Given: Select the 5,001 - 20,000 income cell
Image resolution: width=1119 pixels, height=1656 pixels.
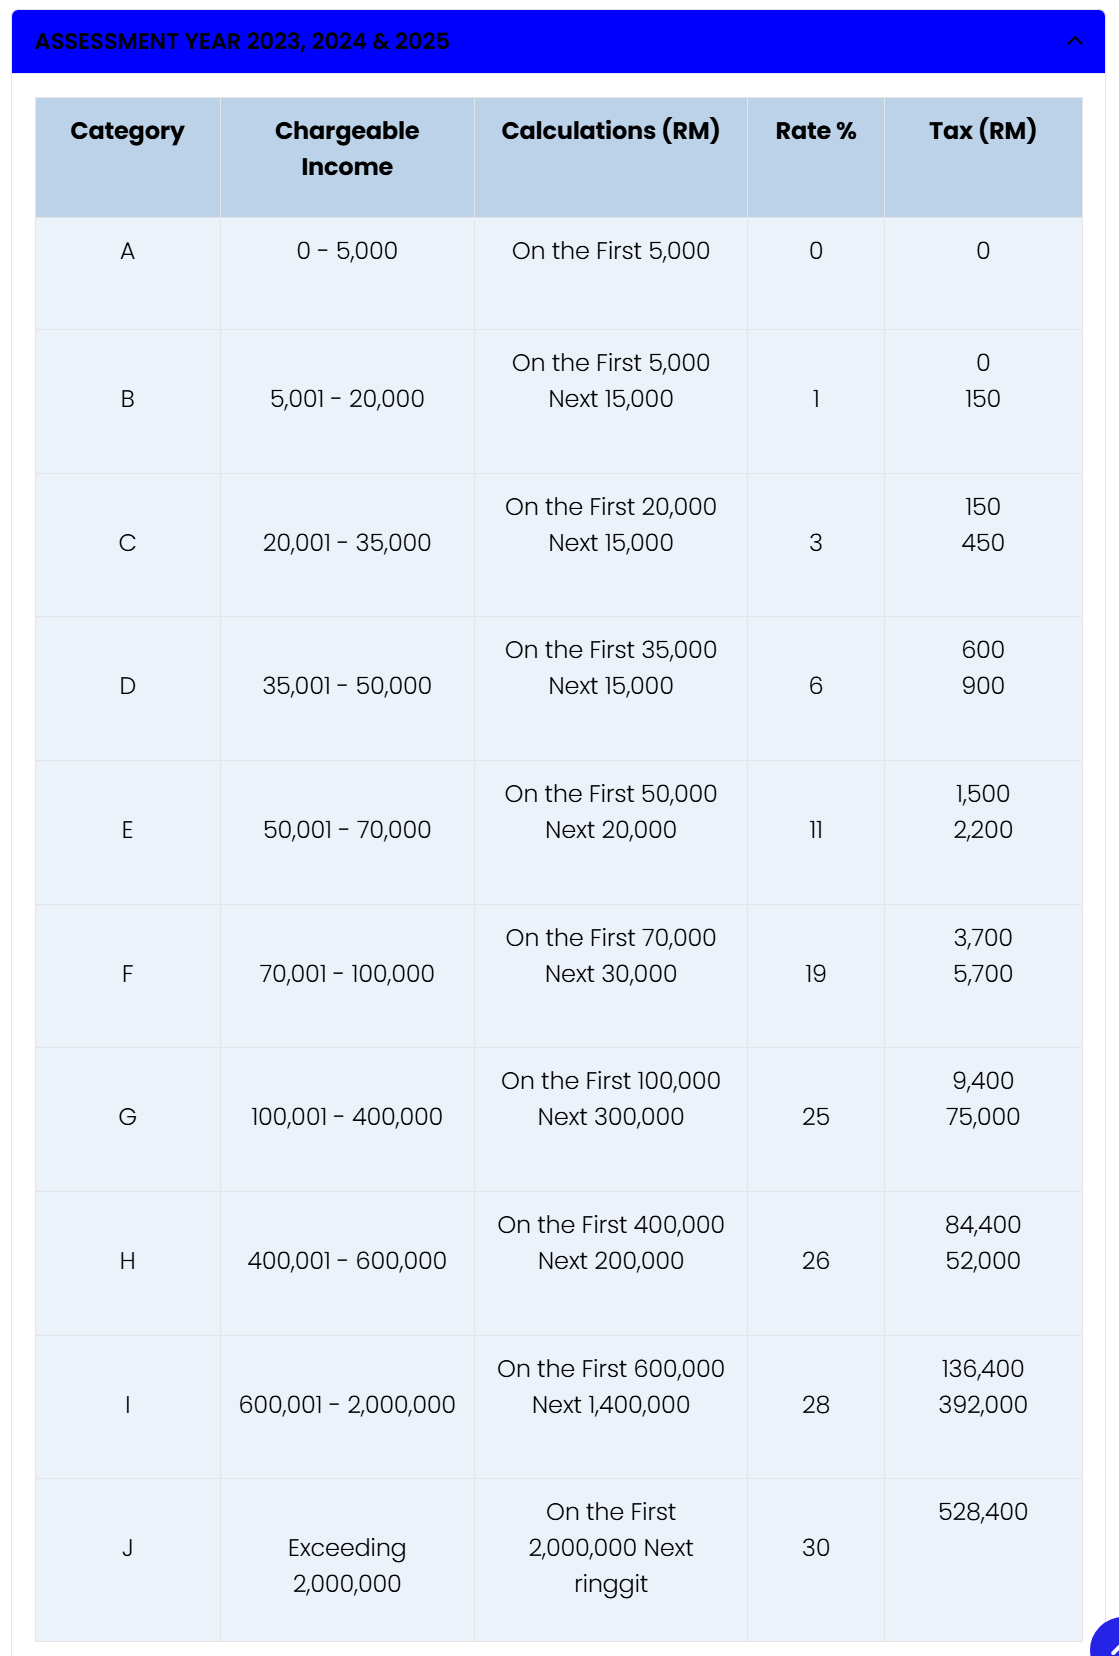Looking at the screenshot, I should [x=347, y=399].
